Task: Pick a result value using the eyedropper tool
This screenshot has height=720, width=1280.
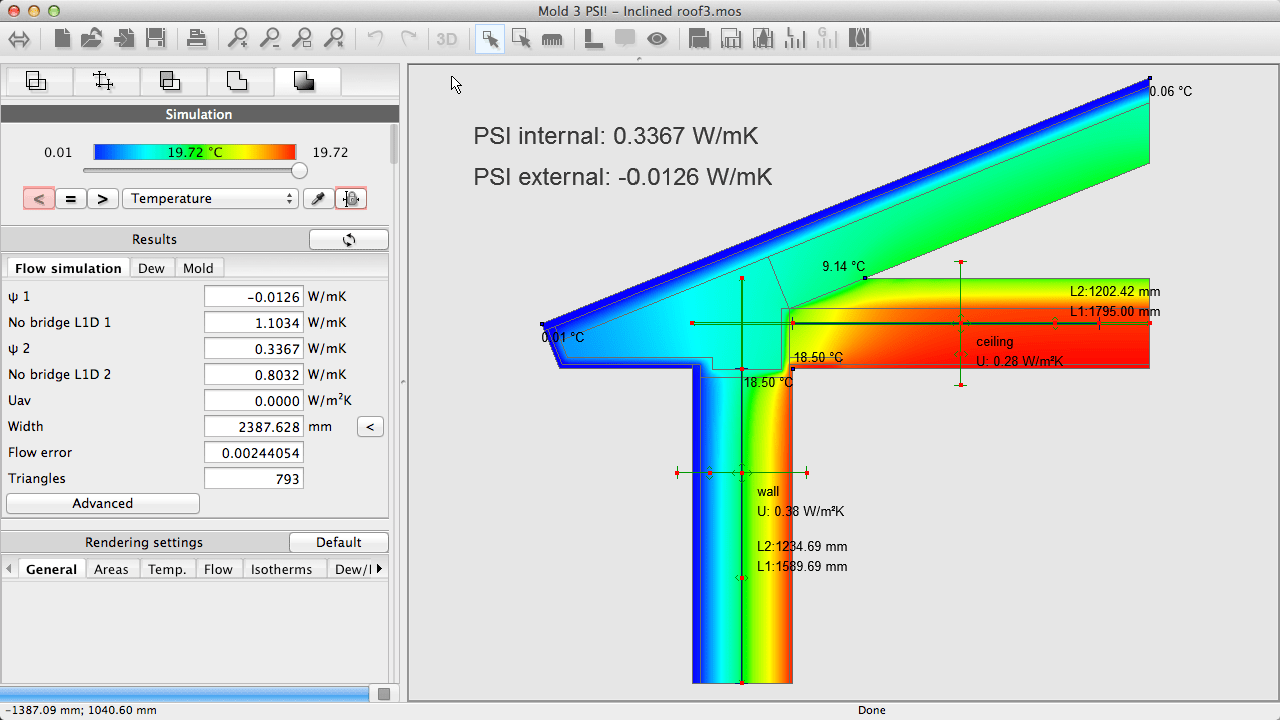Action: point(318,198)
